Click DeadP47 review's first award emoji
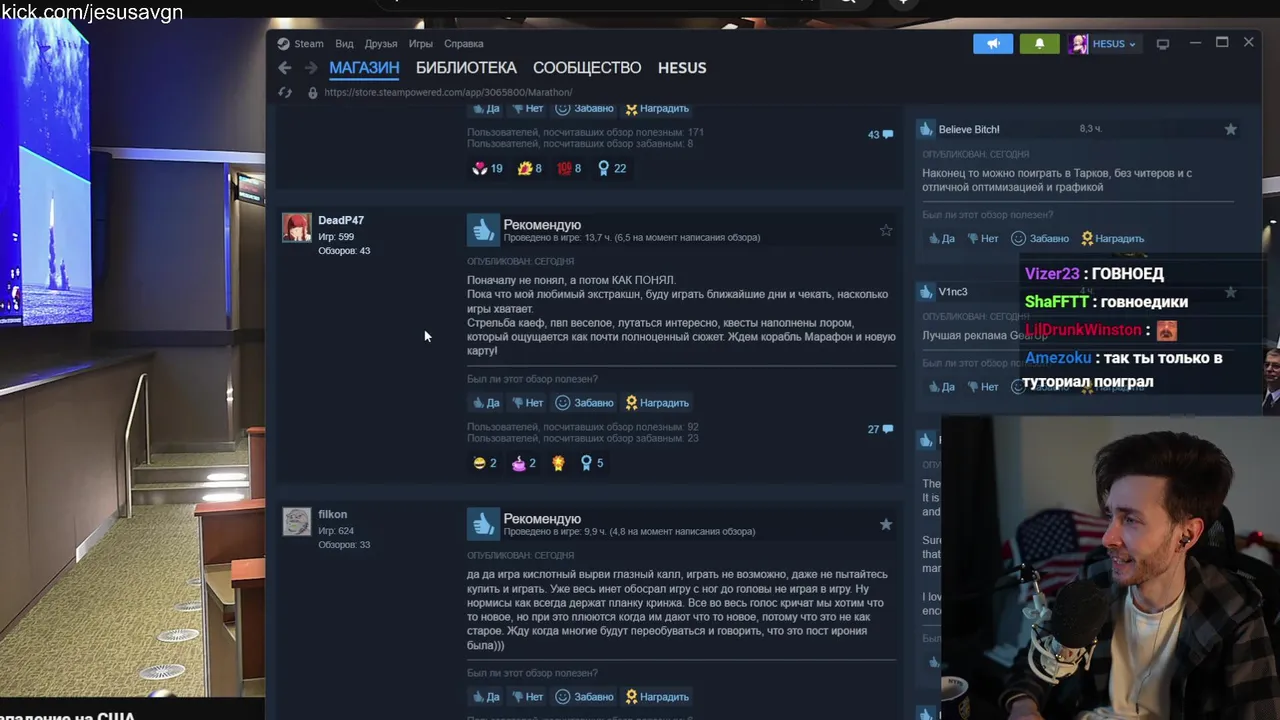1280x720 pixels. coord(484,463)
